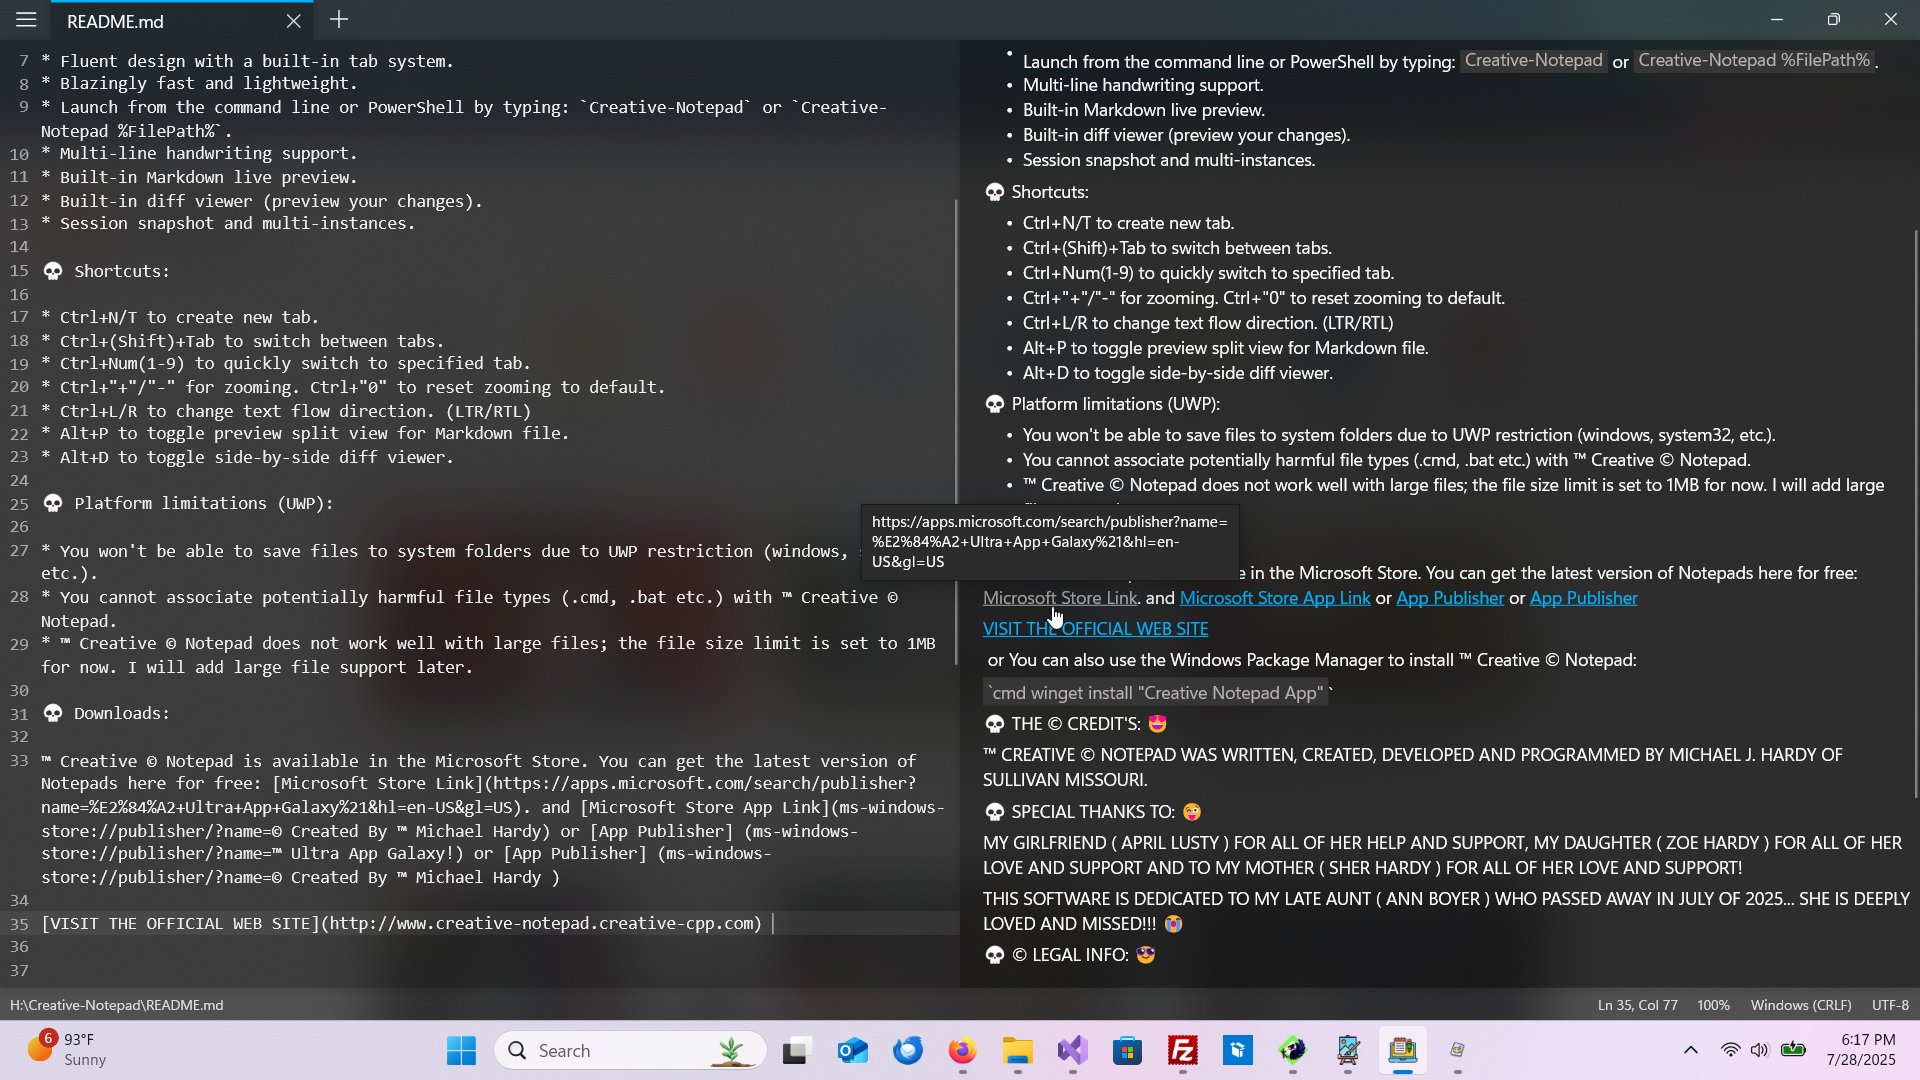The image size is (1920, 1080).
Task: Click the taskbar Search box
Action: coord(630,1051)
